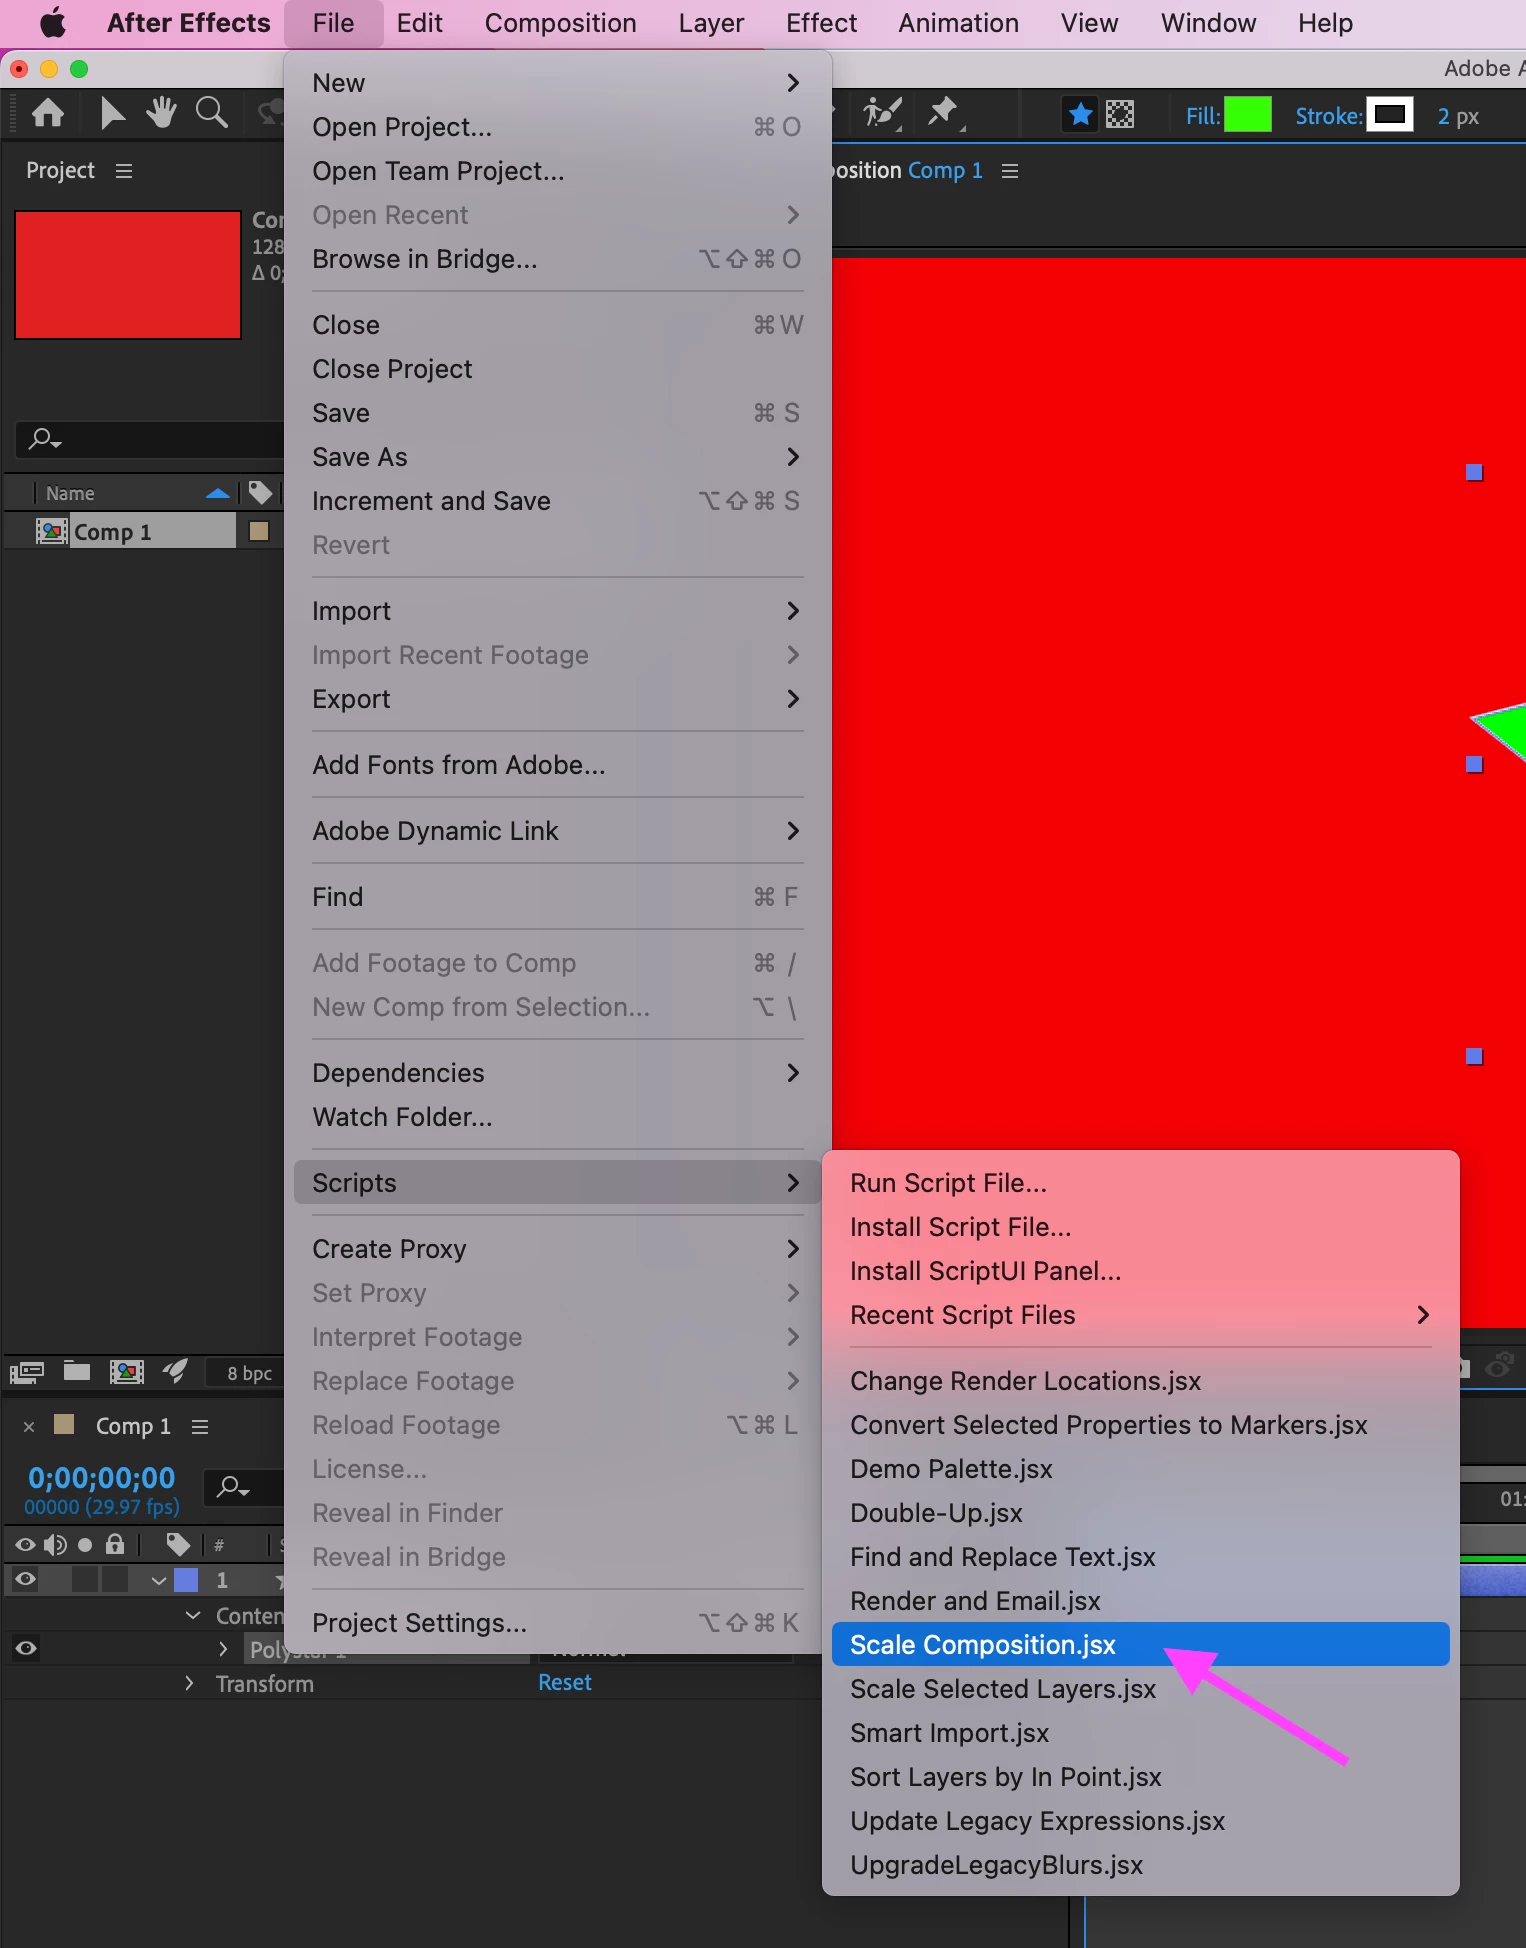Open the Dependencies submenu
The height and width of the screenshot is (1948, 1526).
point(558,1073)
